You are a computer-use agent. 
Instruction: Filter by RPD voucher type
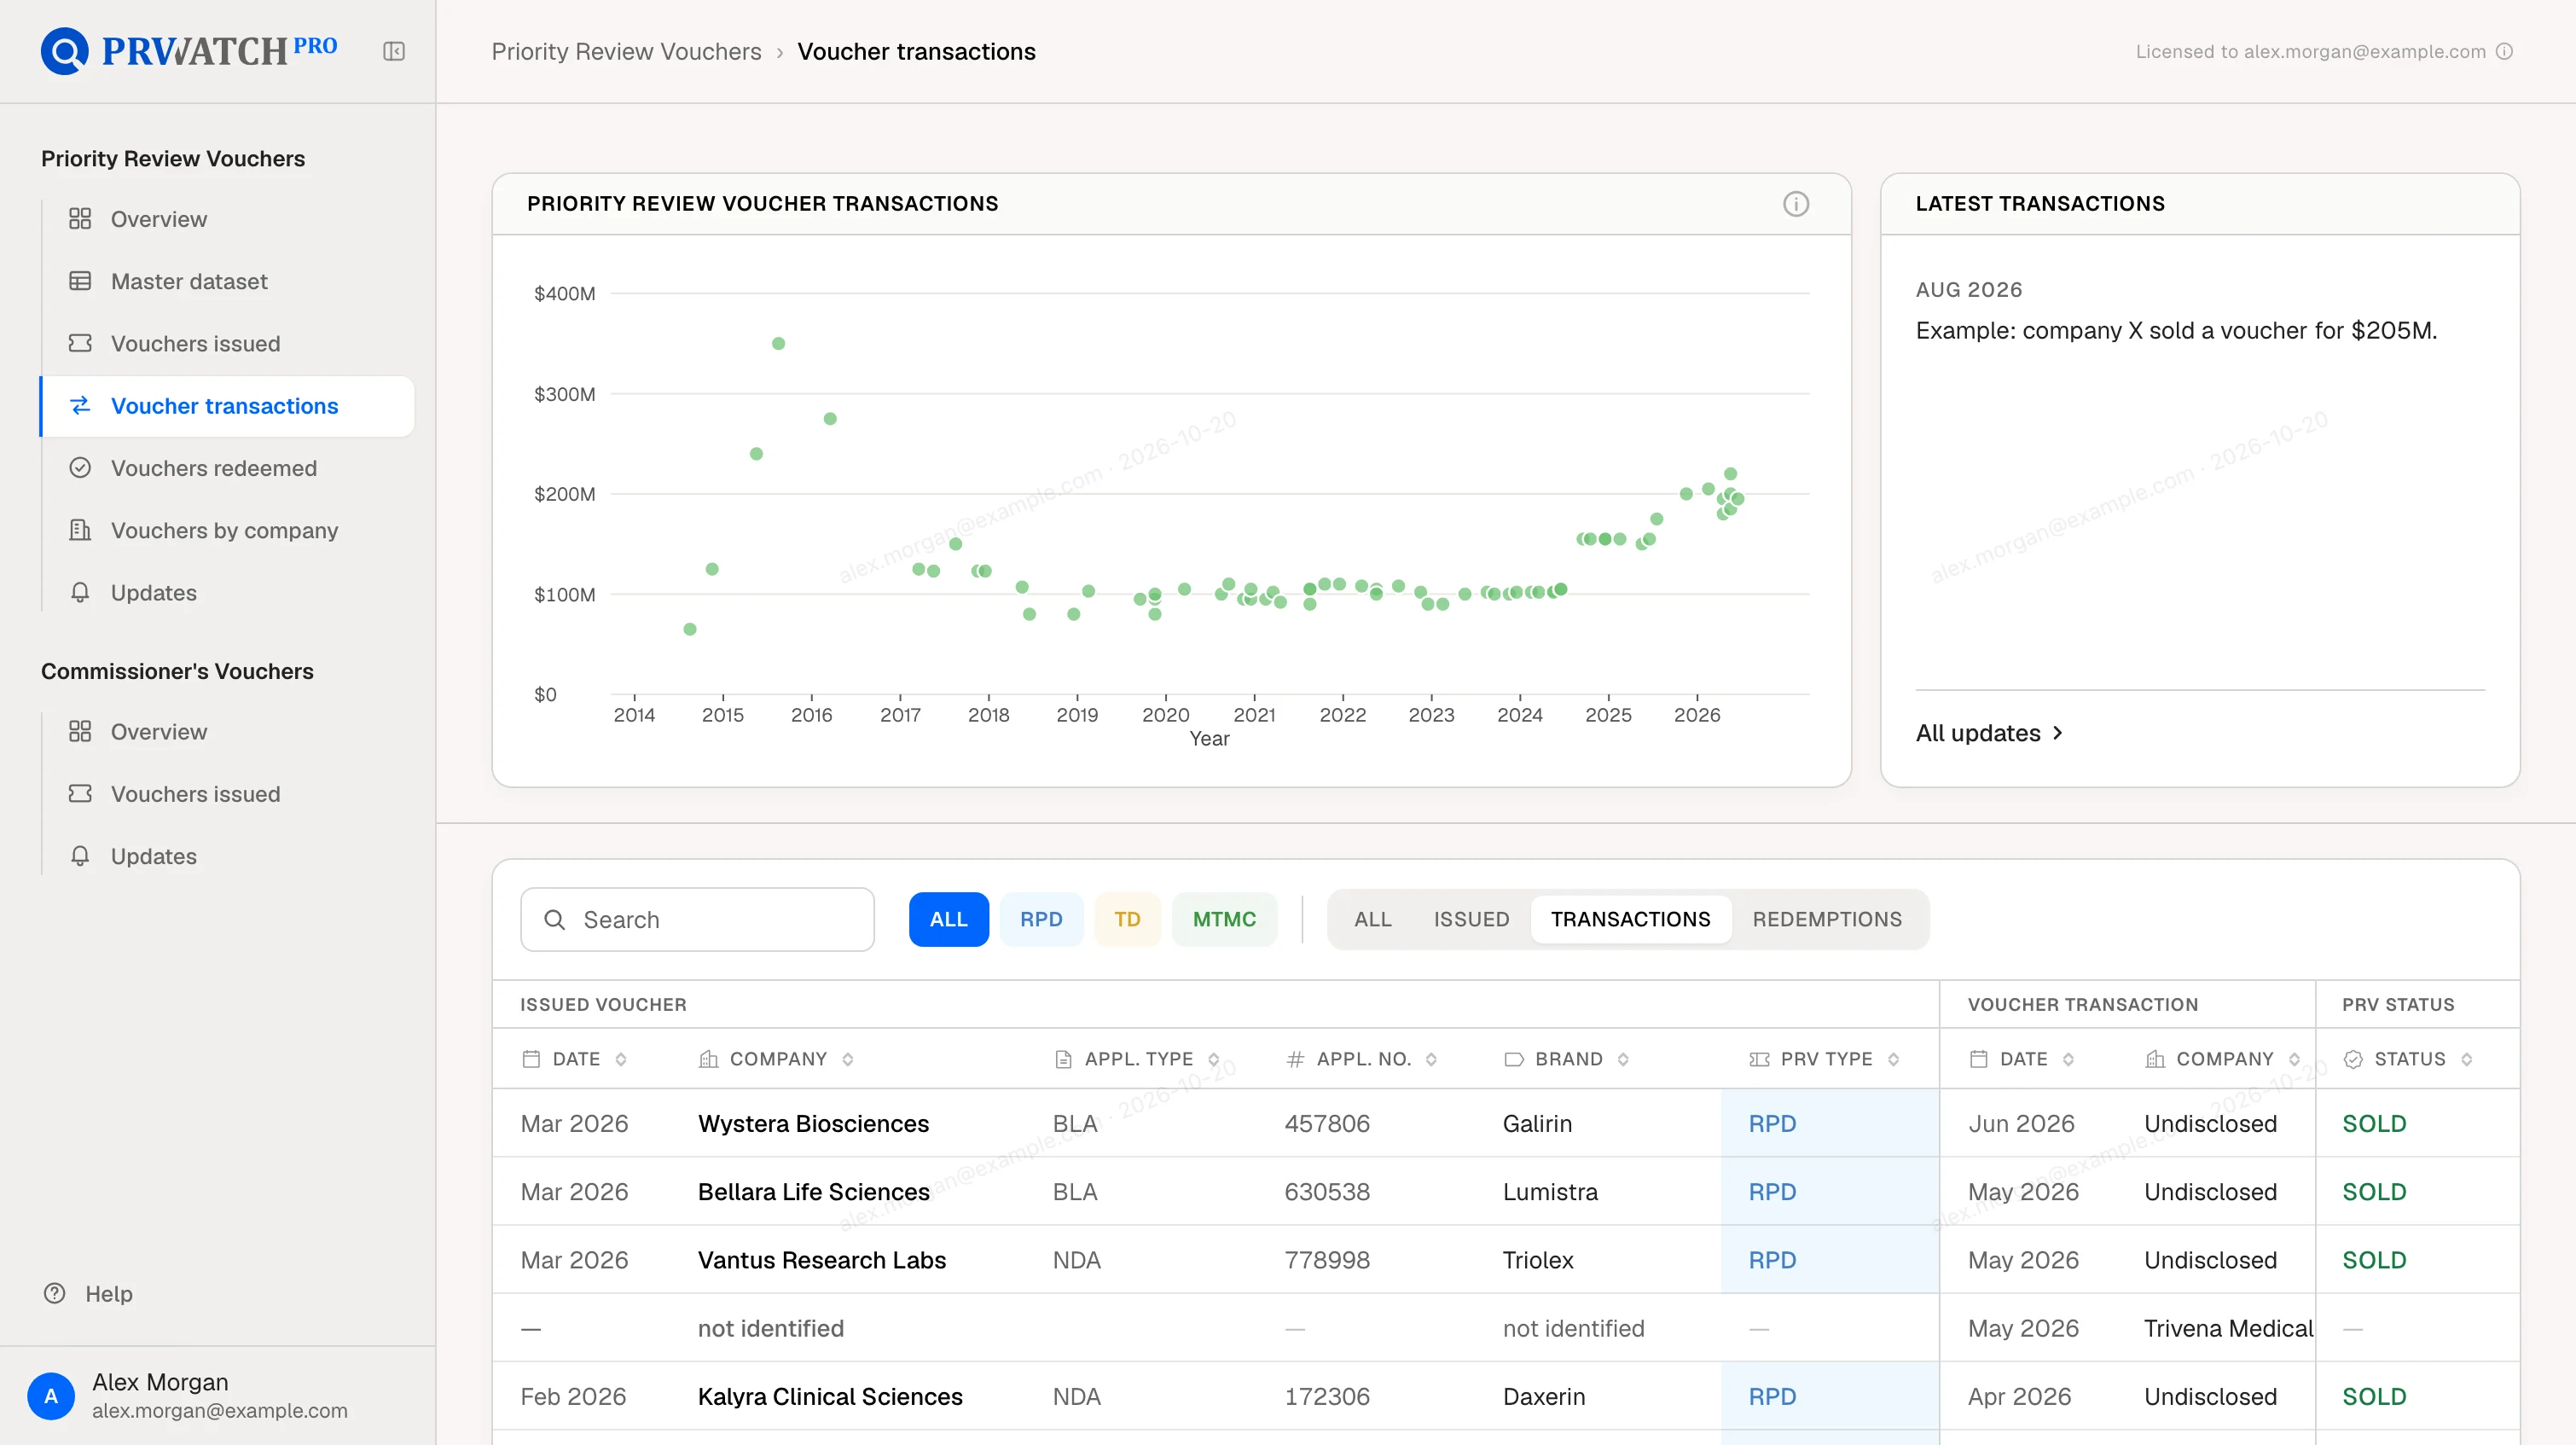(x=1041, y=919)
